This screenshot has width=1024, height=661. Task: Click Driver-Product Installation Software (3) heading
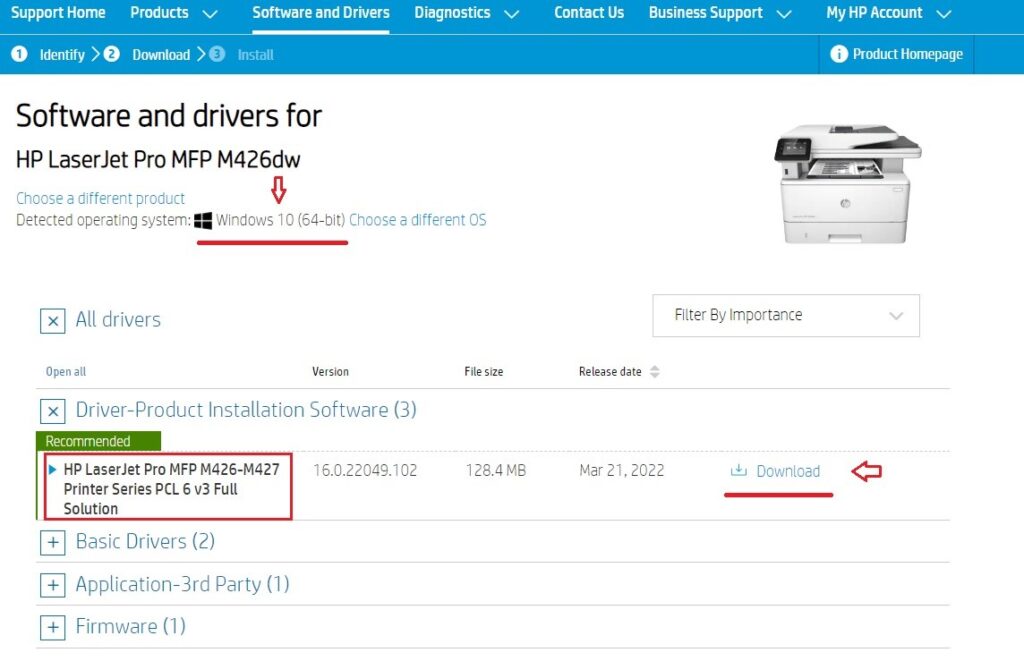tap(246, 410)
